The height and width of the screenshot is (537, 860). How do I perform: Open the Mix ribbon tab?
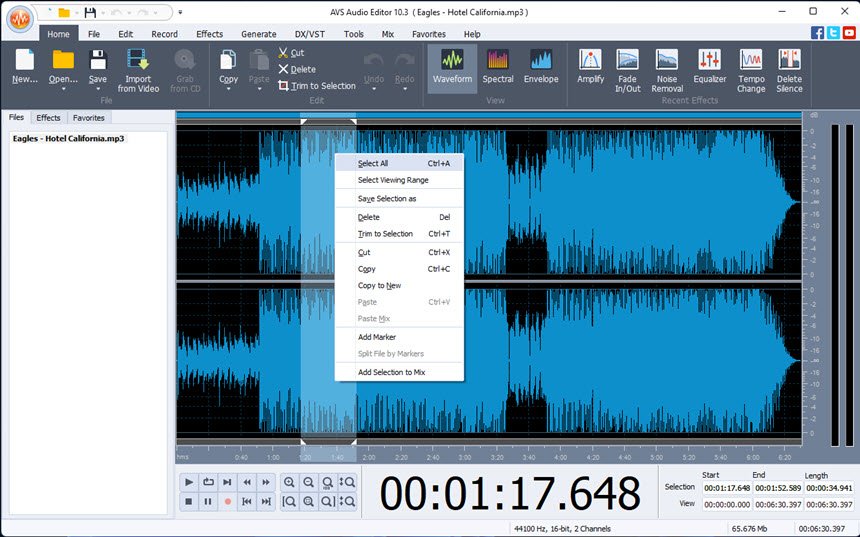[x=388, y=34]
